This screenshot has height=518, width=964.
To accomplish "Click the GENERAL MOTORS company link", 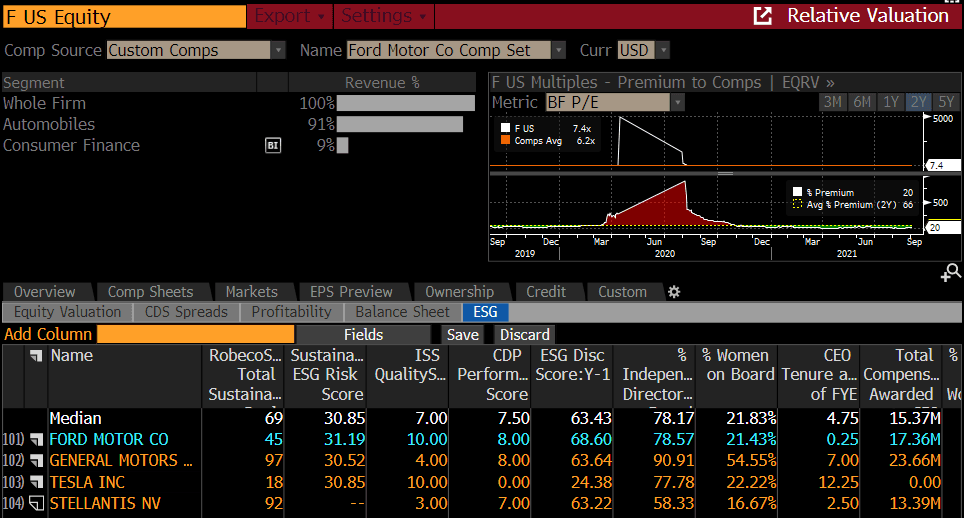I will 121,461.
